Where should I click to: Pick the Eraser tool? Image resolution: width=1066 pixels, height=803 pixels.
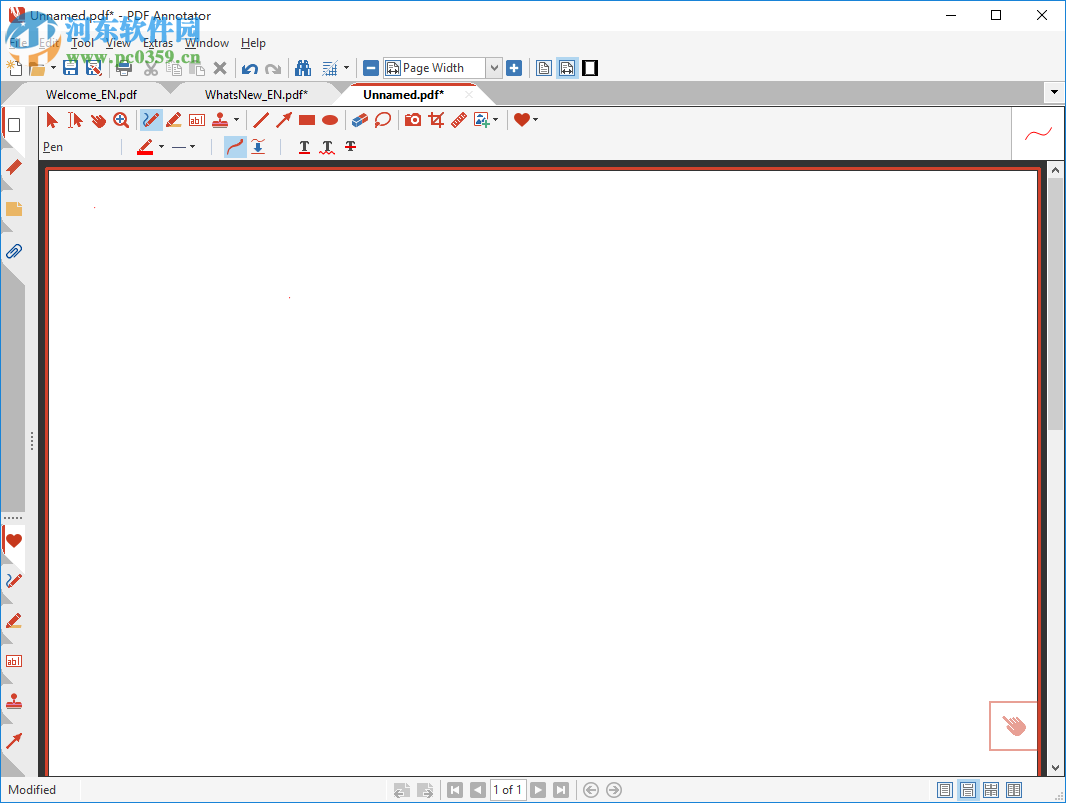click(x=359, y=119)
